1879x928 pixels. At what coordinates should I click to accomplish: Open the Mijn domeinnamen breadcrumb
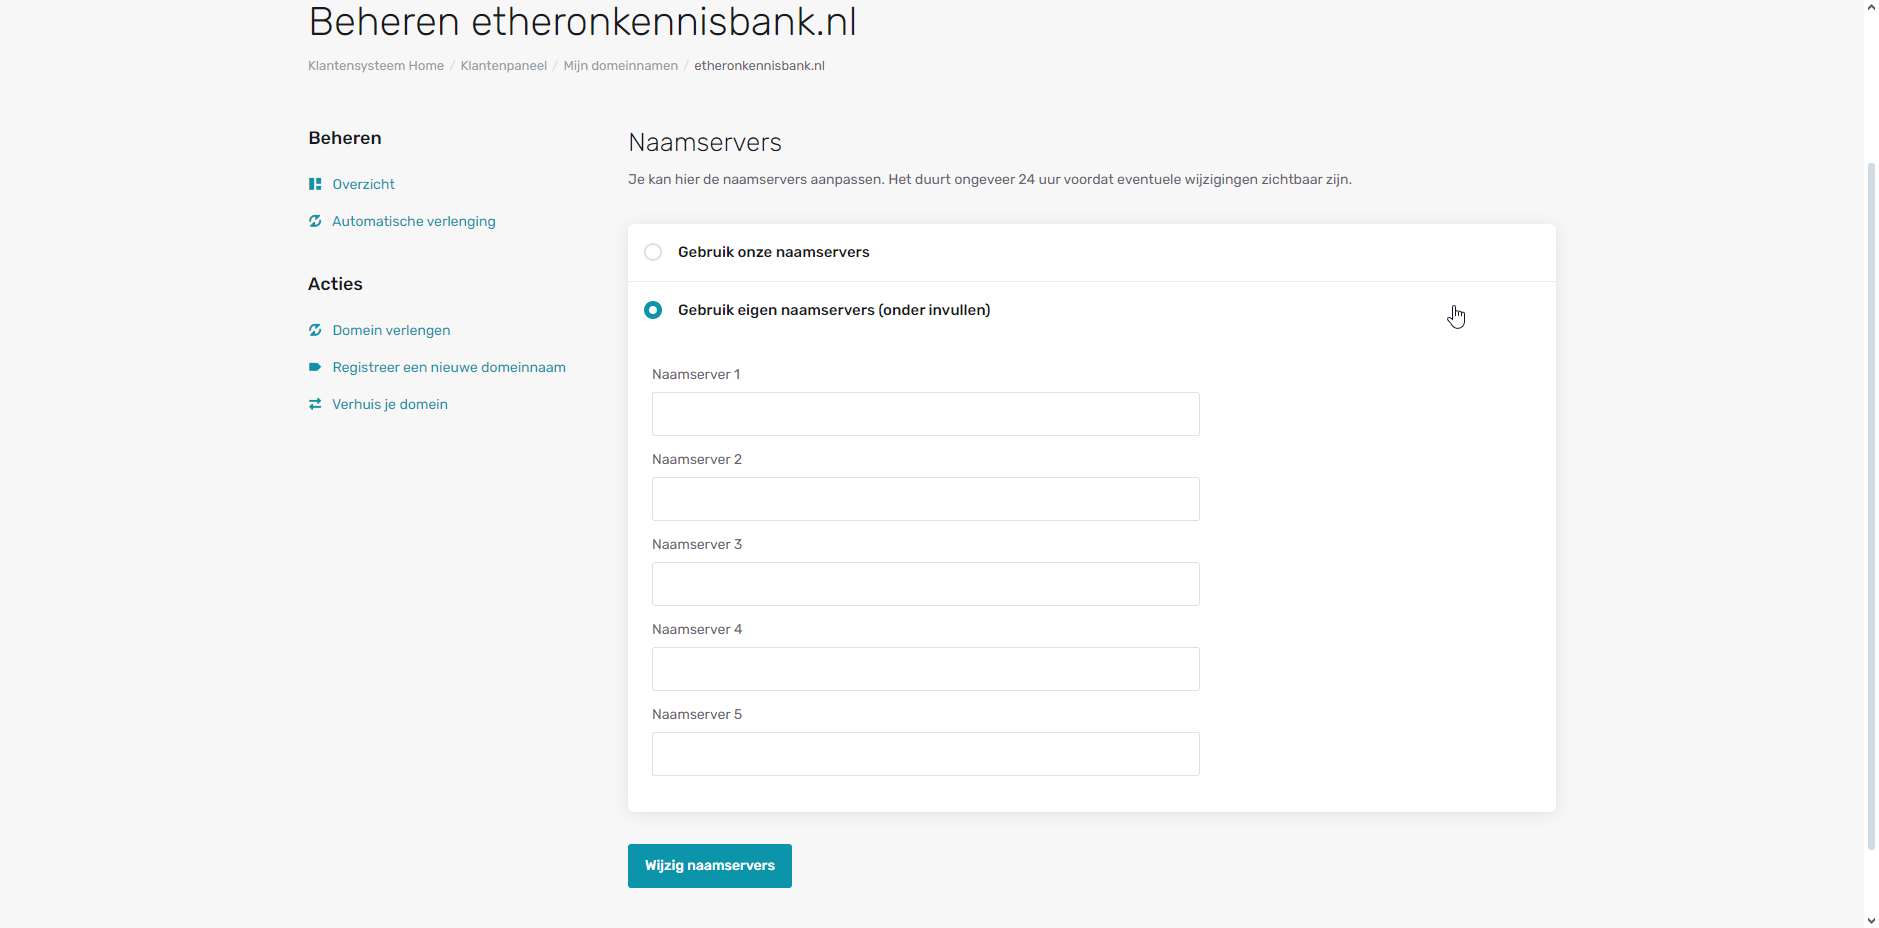coord(620,66)
